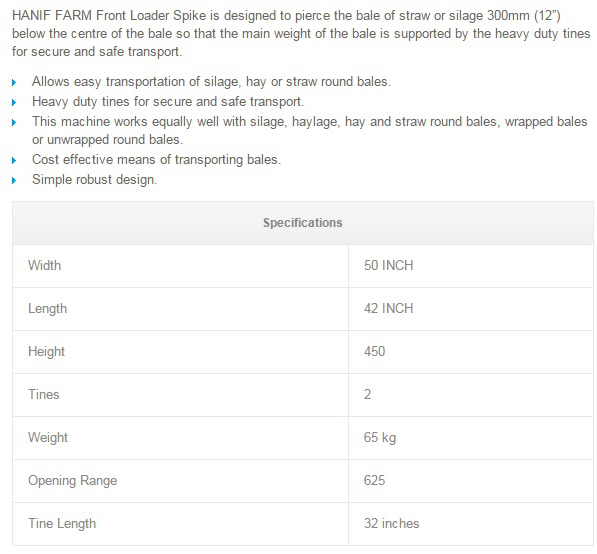Viewport: 597px width, 554px height.
Task: Click the arrow bullet before 'Cost effective means'
Action: coord(14,160)
